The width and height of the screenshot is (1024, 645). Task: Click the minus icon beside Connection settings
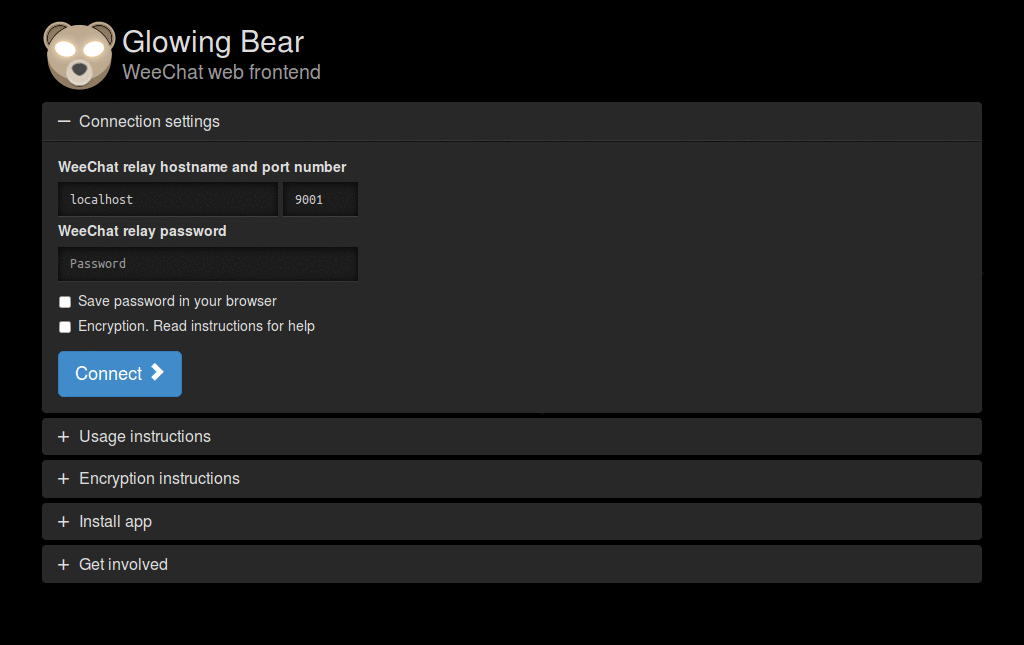pos(64,120)
